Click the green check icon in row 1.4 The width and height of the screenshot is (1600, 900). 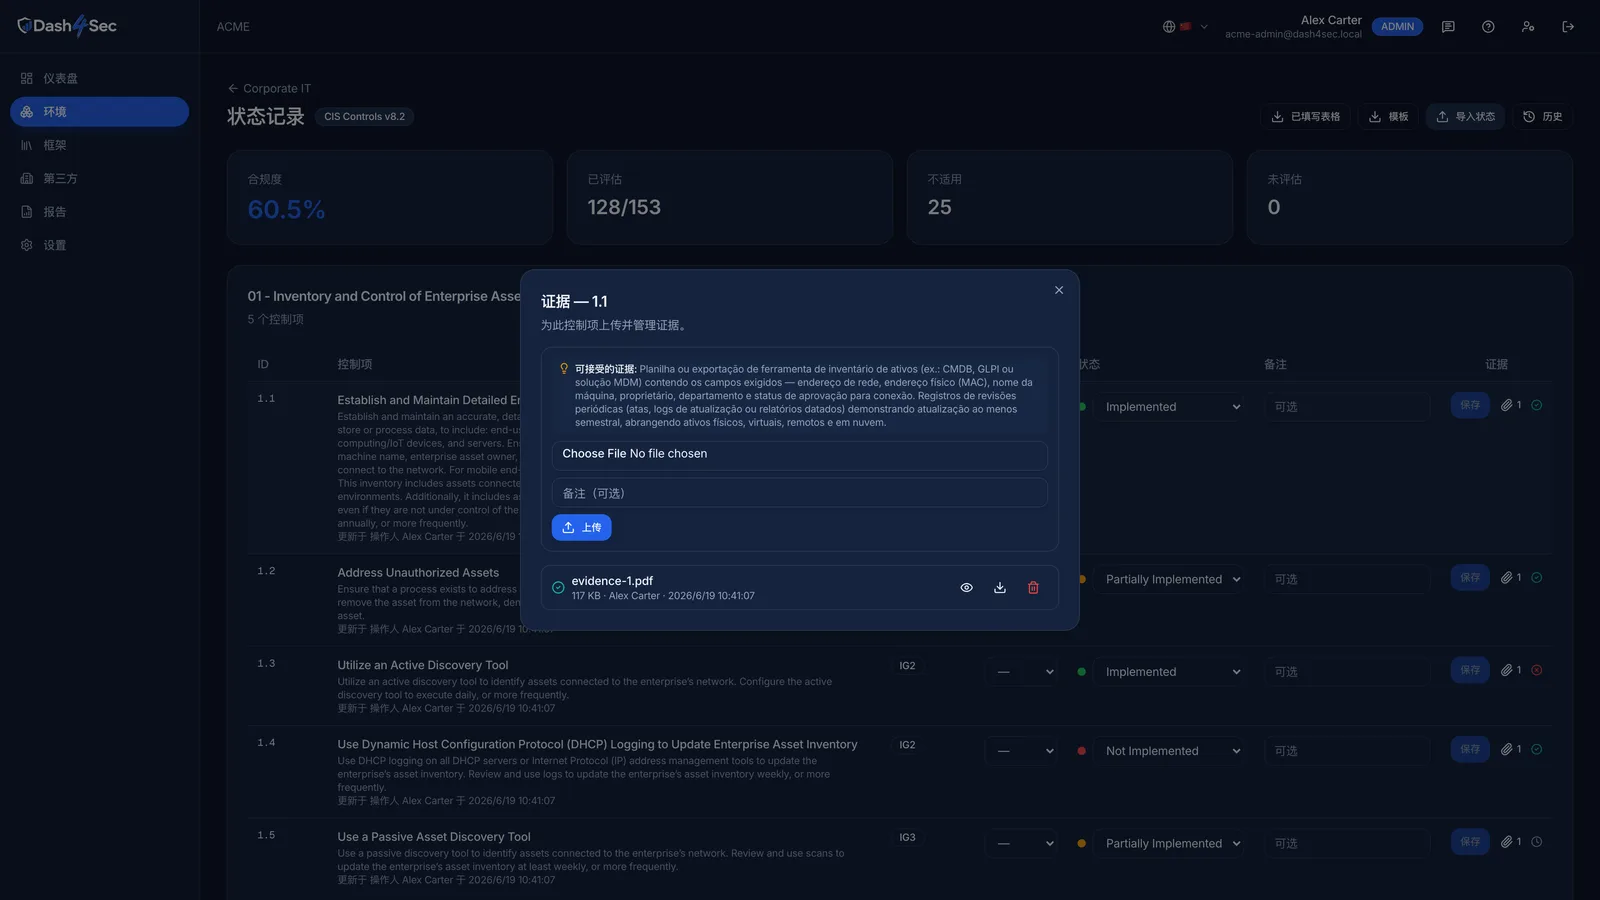point(1537,749)
